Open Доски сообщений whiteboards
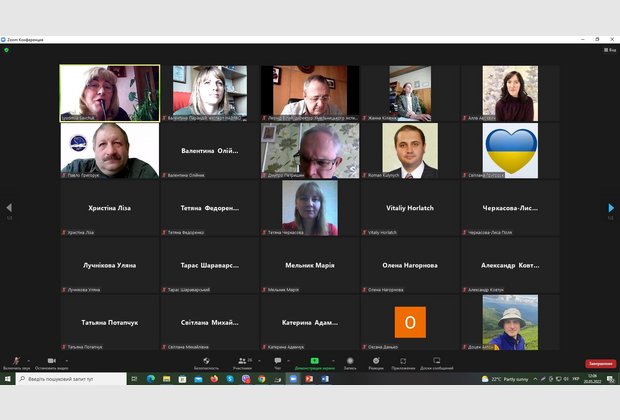Viewport: 620px width, 420px height. 437,361
